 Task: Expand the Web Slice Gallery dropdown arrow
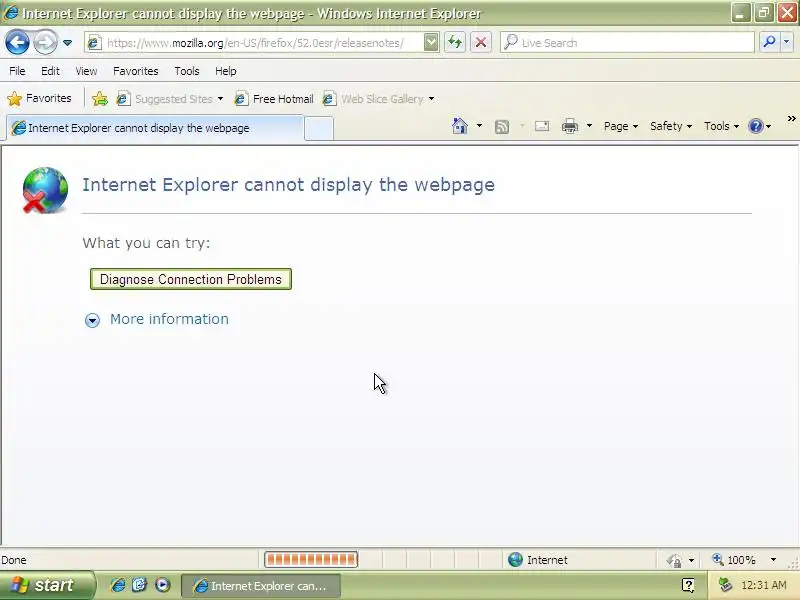coord(432,99)
